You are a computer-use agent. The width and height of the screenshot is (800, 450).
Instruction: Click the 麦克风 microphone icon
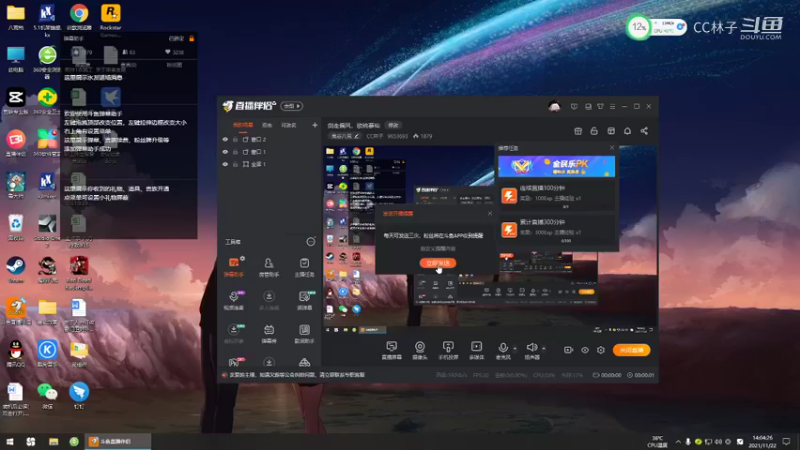click(503, 347)
